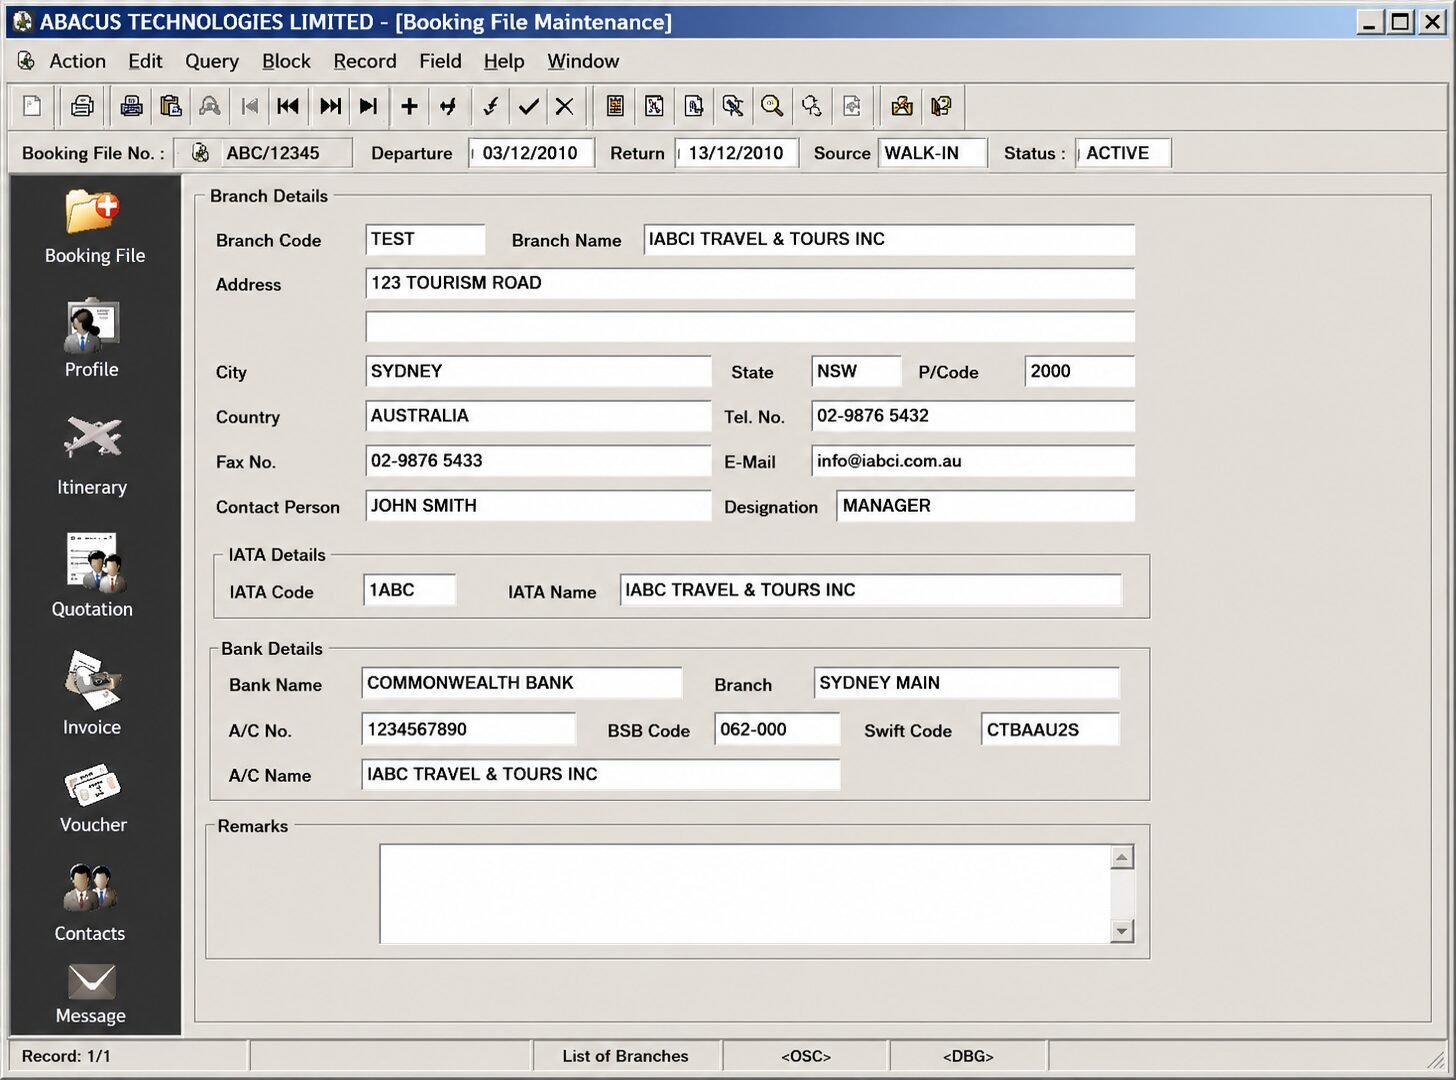Click the icon beside booking file number
Screen dimensions: 1456x1080
point(200,153)
